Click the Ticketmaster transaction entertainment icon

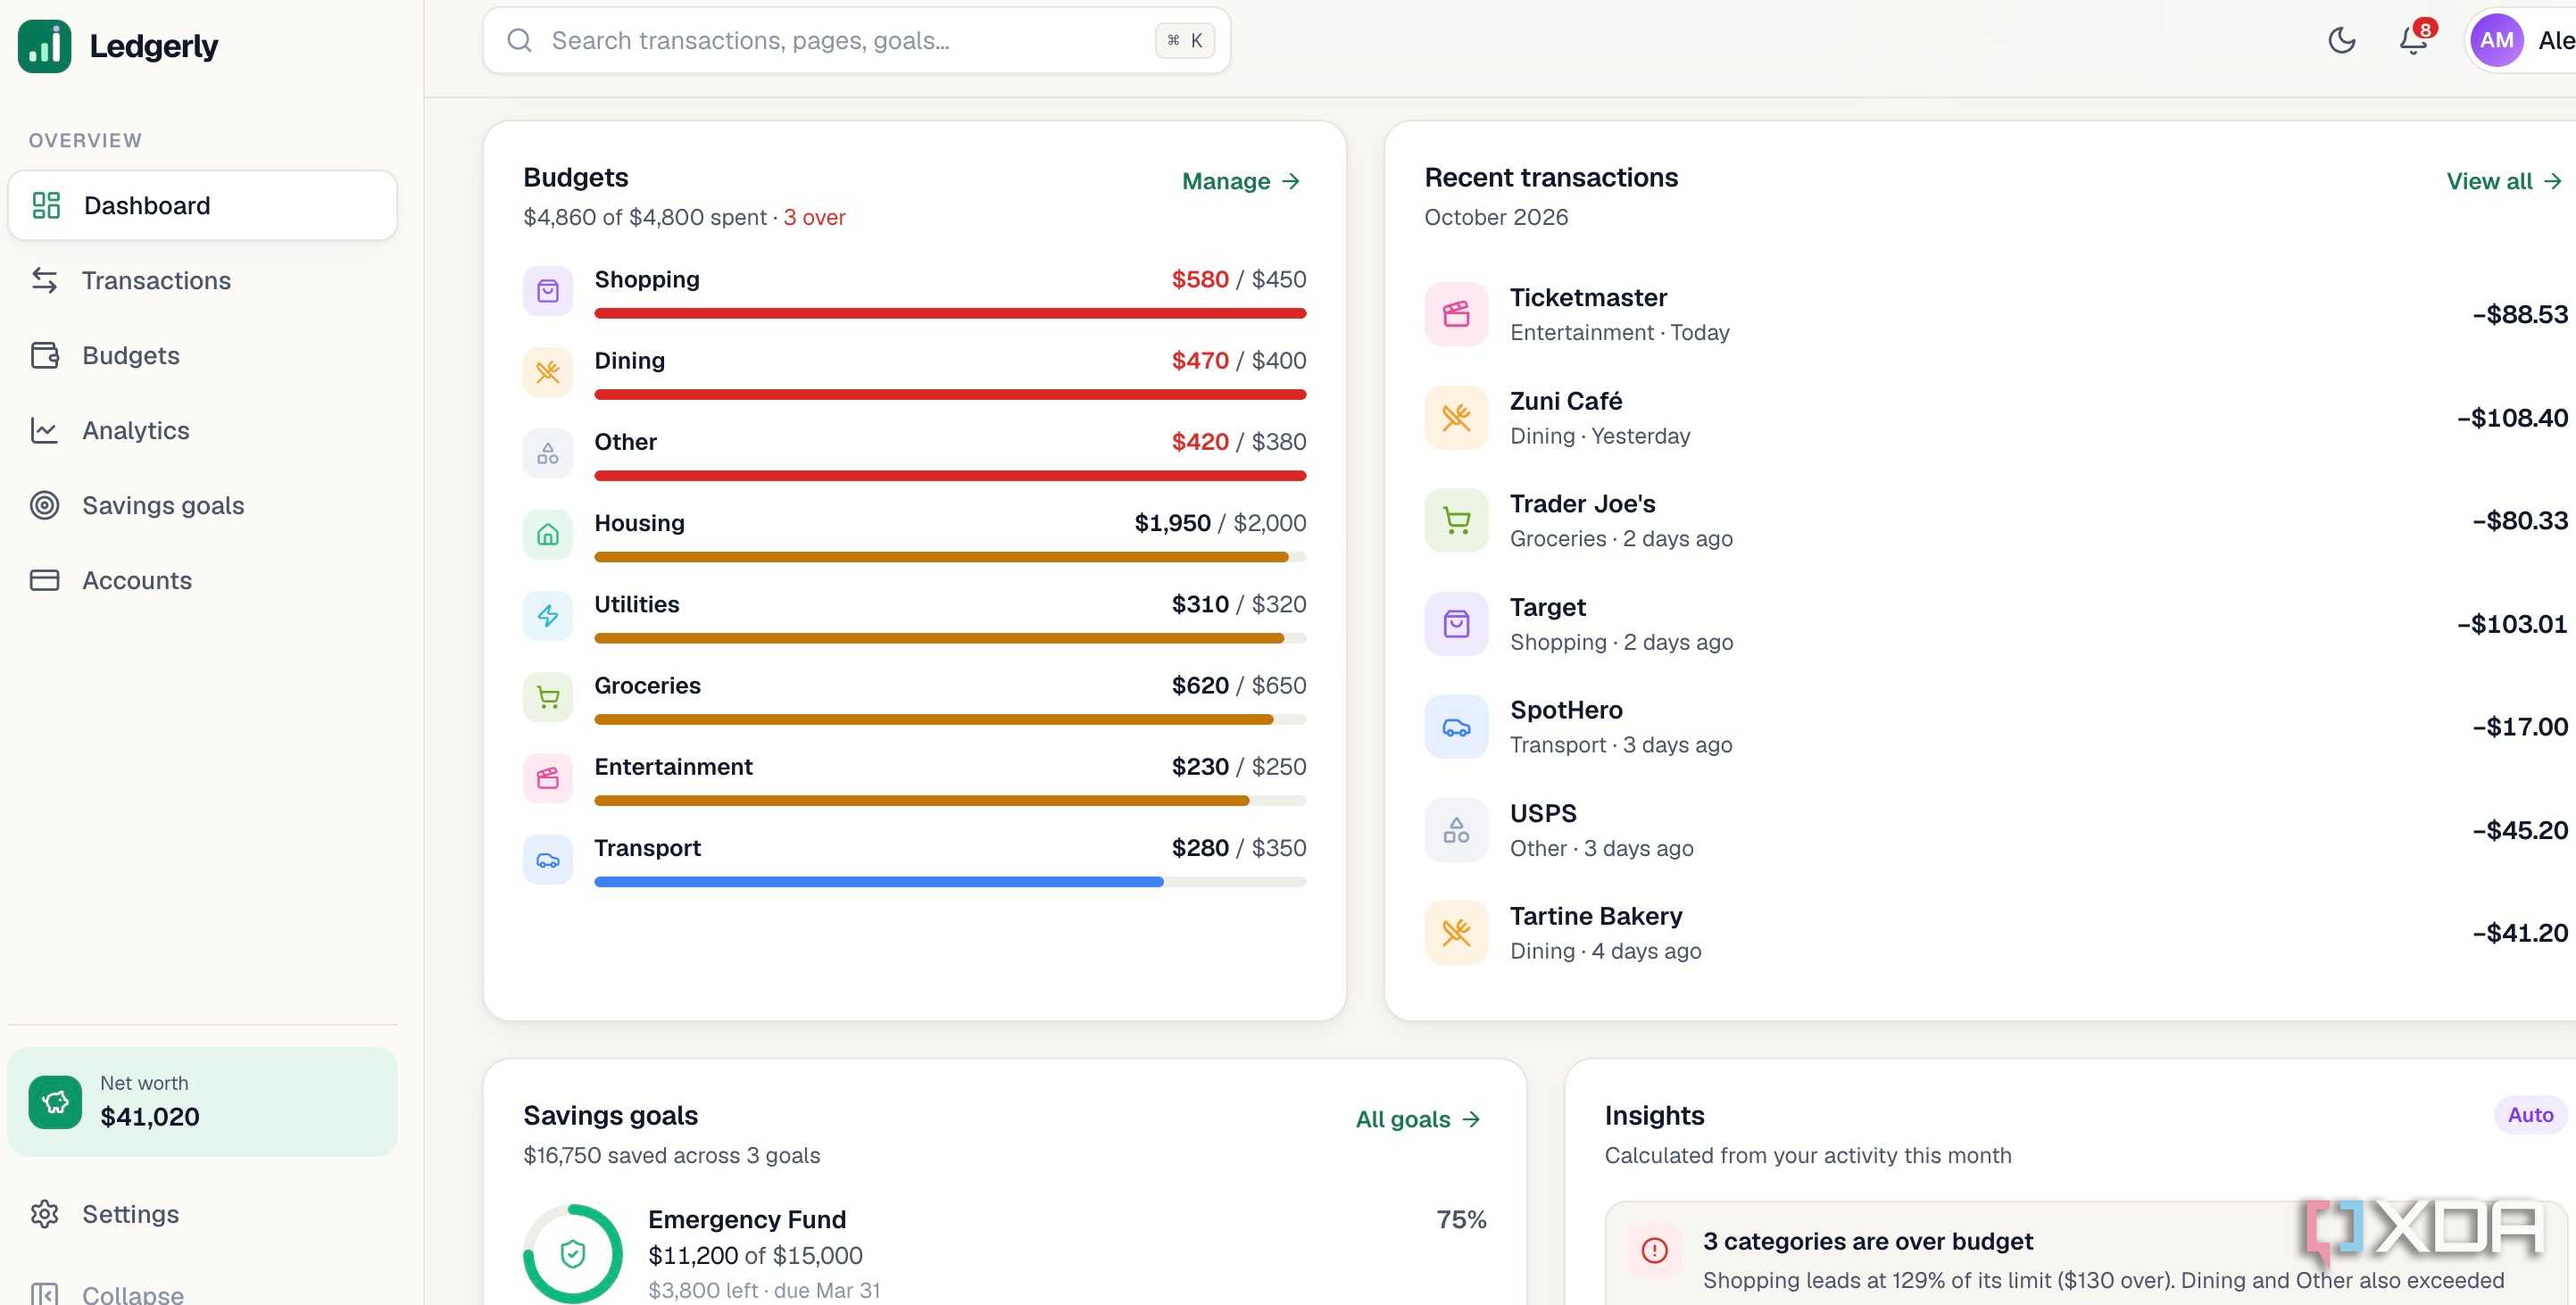[x=1456, y=315]
